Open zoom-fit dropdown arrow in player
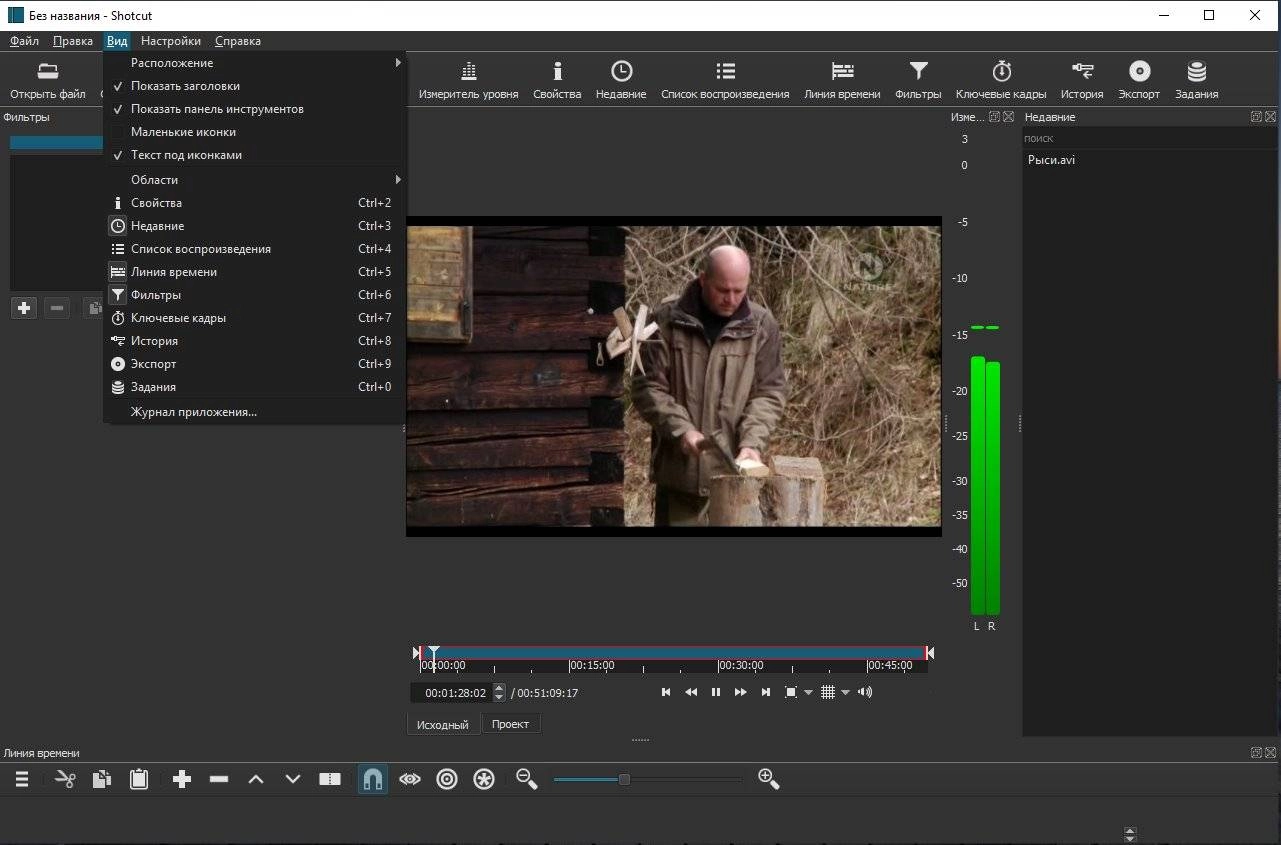Image resolution: width=1281 pixels, height=845 pixels. tap(808, 692)
